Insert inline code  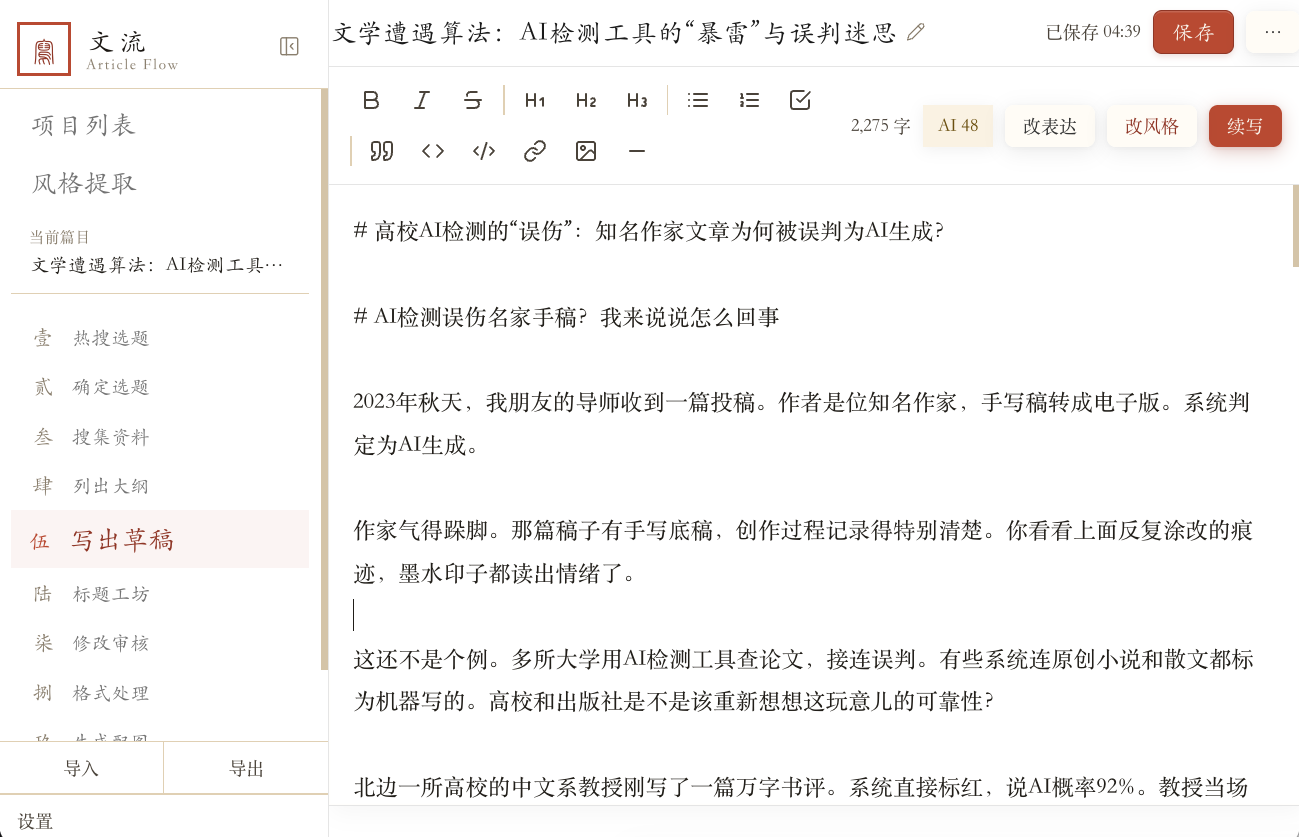point(433,151)
